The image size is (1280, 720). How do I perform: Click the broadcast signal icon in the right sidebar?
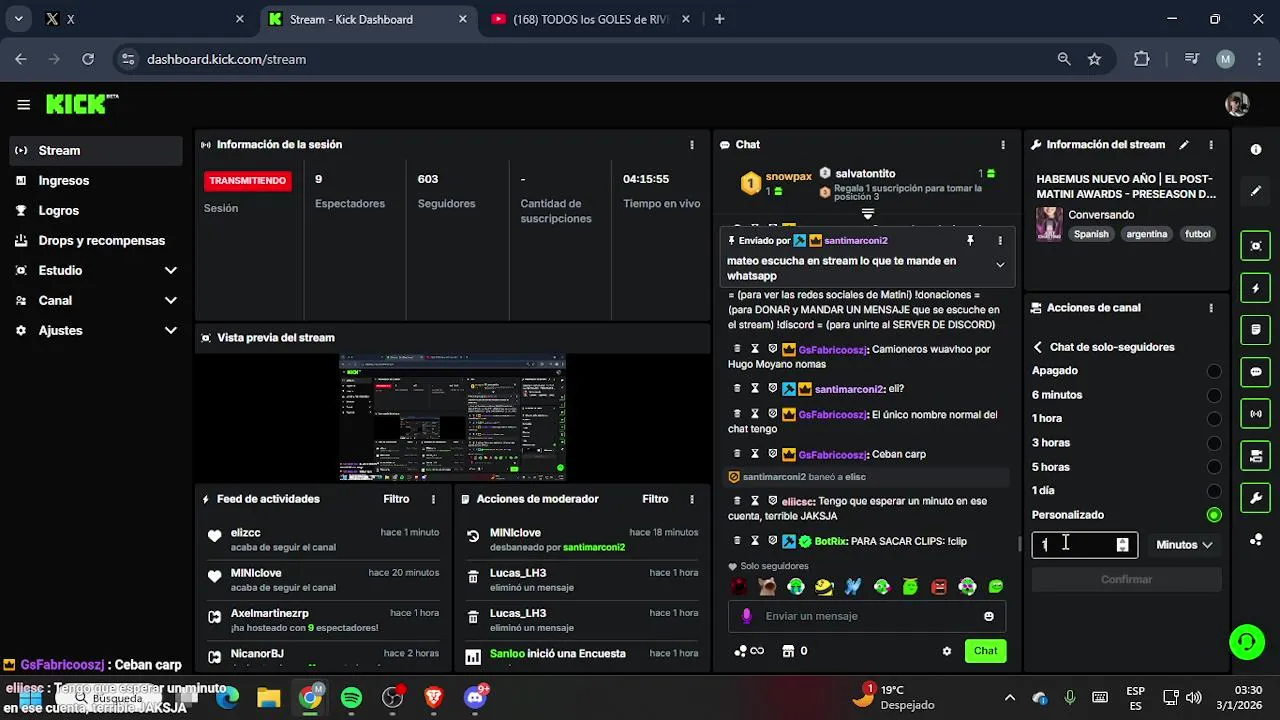(x=1256, y=414)
